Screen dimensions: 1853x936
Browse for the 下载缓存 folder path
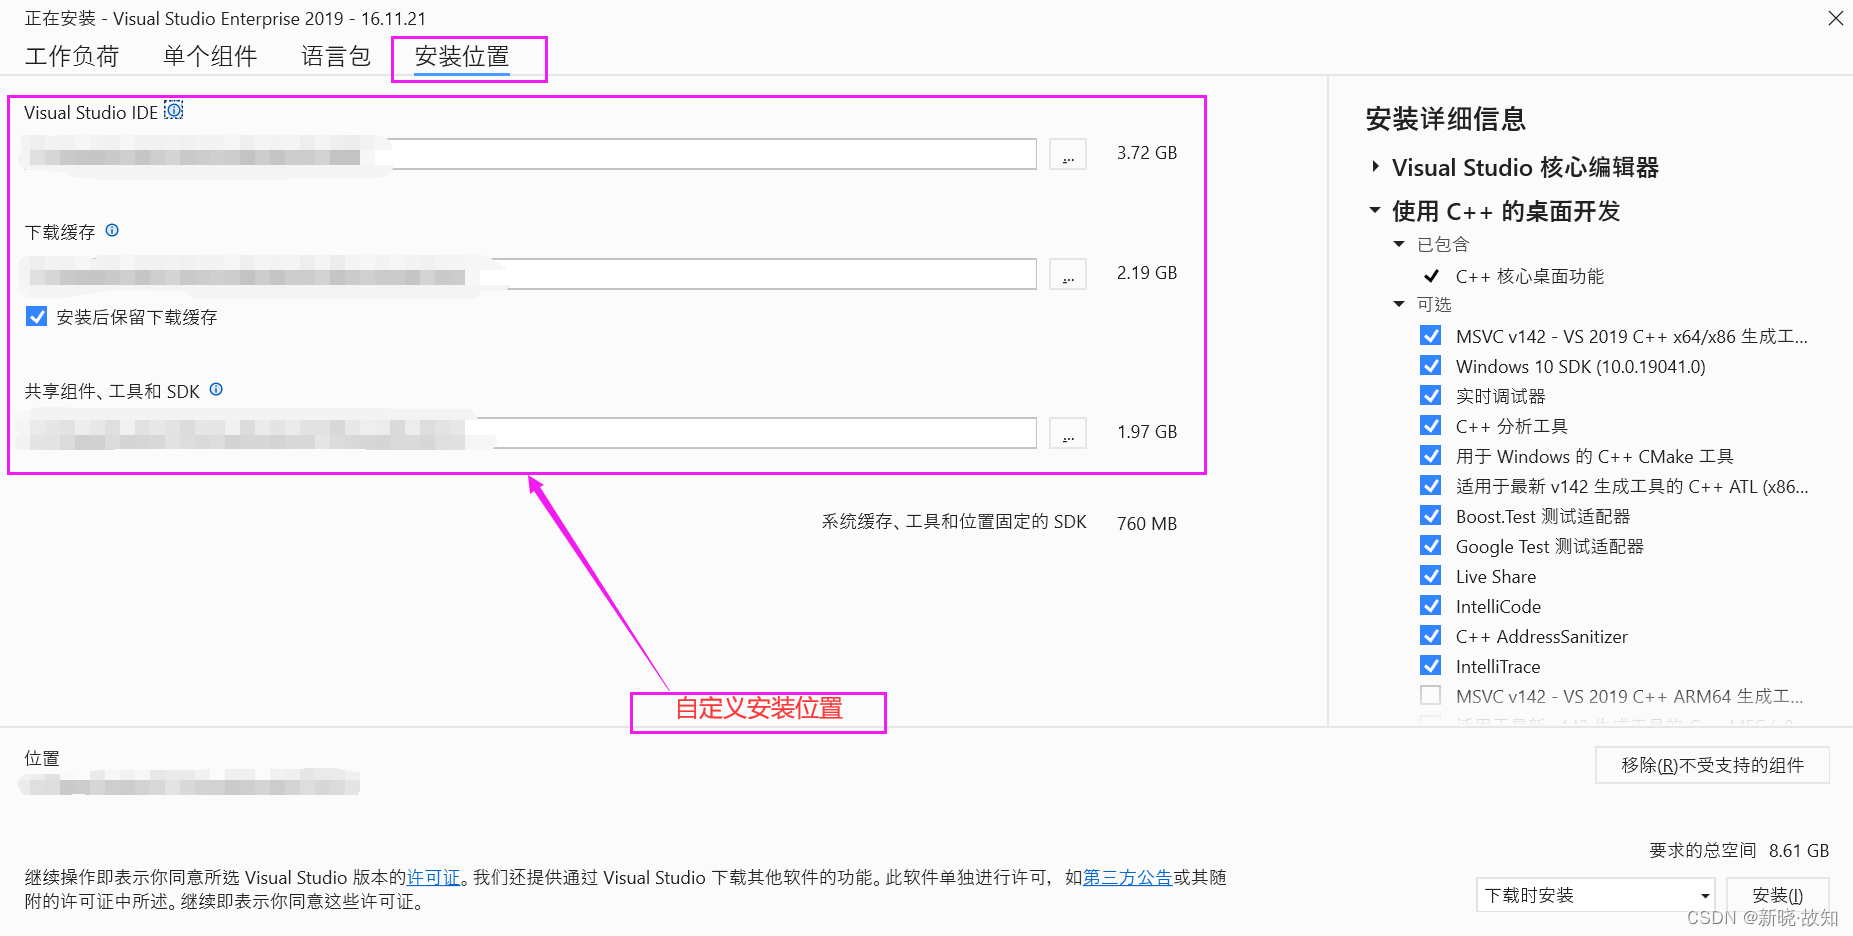(x=1068, y=274)
